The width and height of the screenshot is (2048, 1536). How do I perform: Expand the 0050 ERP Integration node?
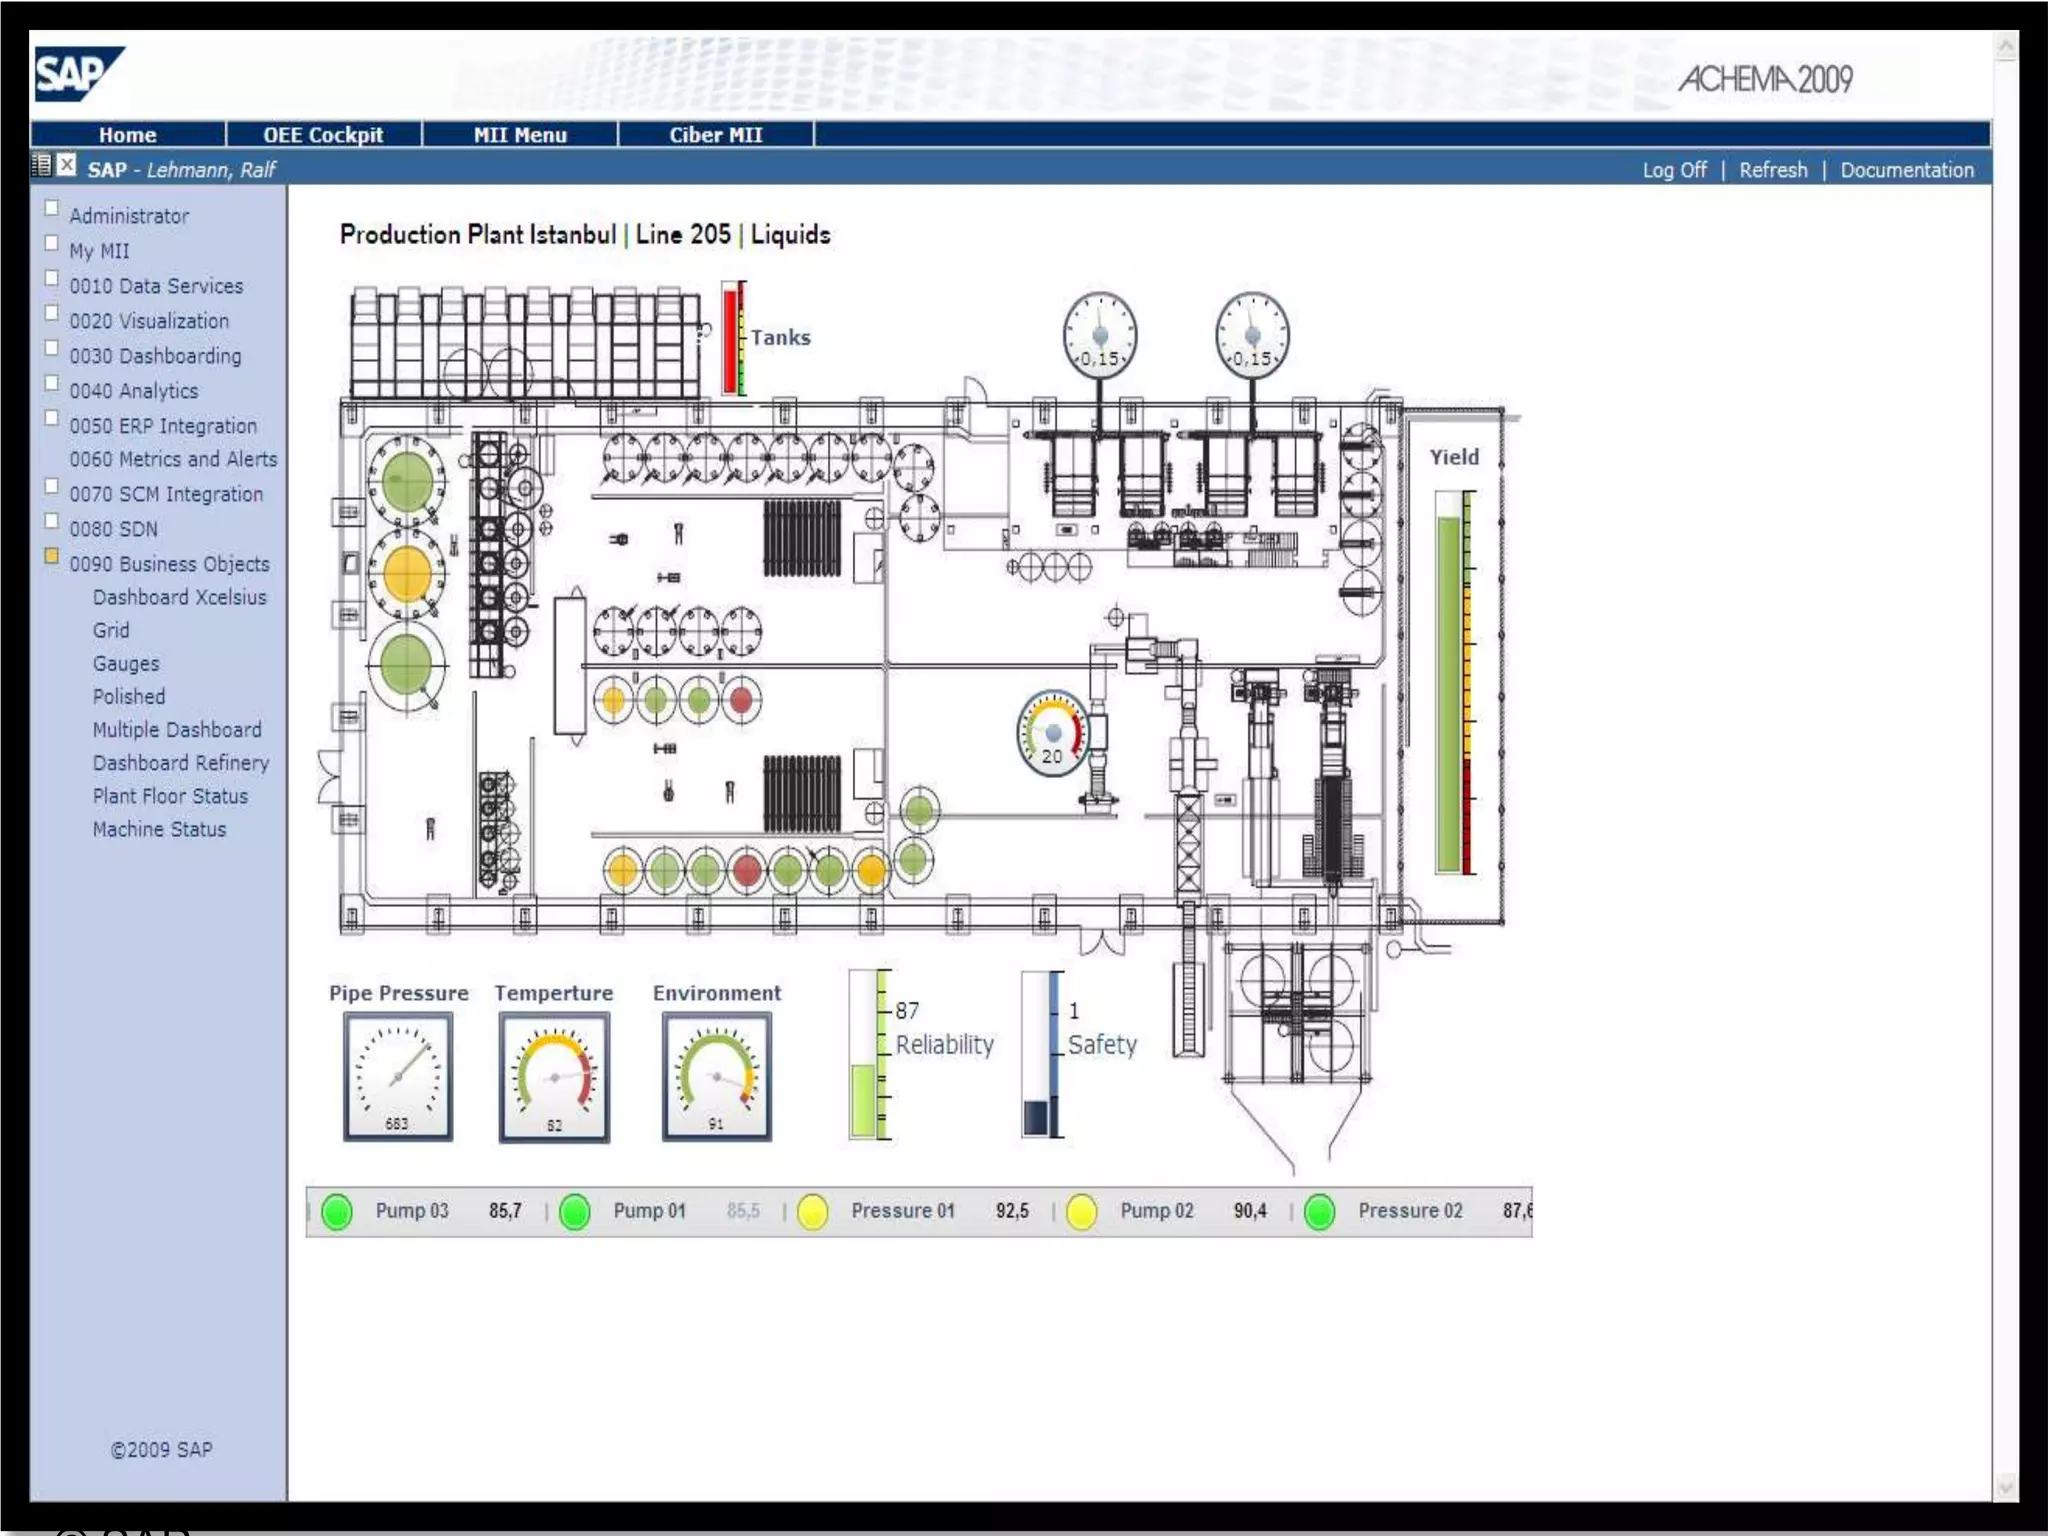tap(52, 418)
